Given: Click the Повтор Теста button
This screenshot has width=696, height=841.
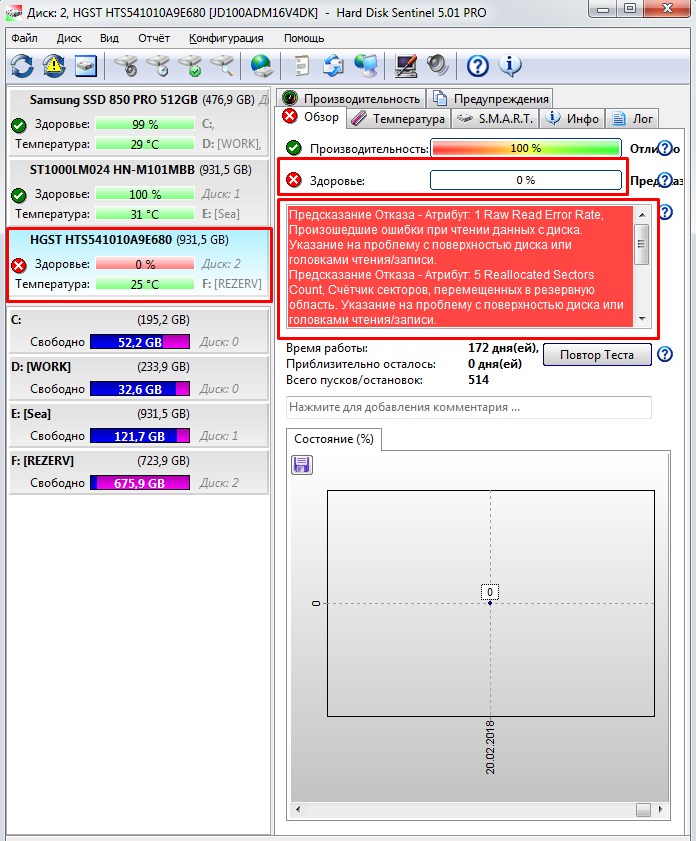Looking at the screenshot, I should coord(597,355).
